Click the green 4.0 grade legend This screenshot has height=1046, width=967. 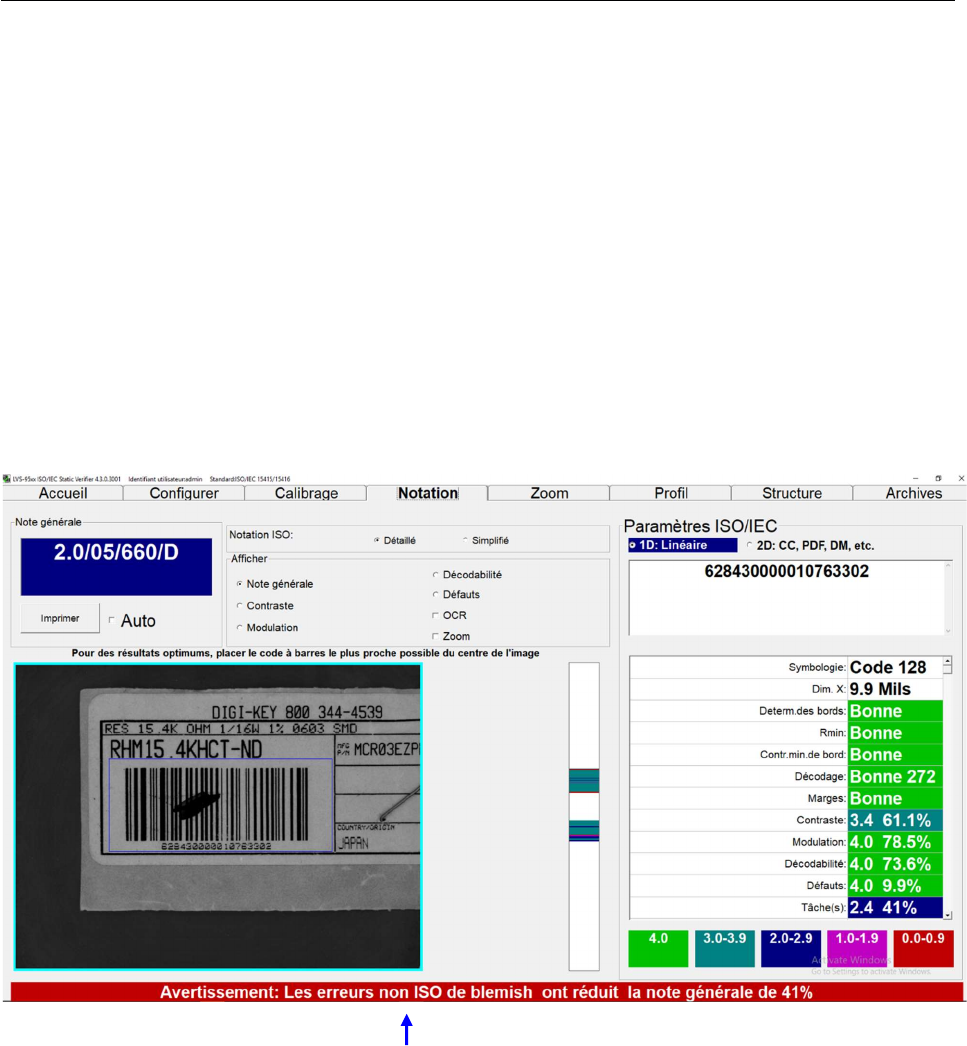click(658, 948)
